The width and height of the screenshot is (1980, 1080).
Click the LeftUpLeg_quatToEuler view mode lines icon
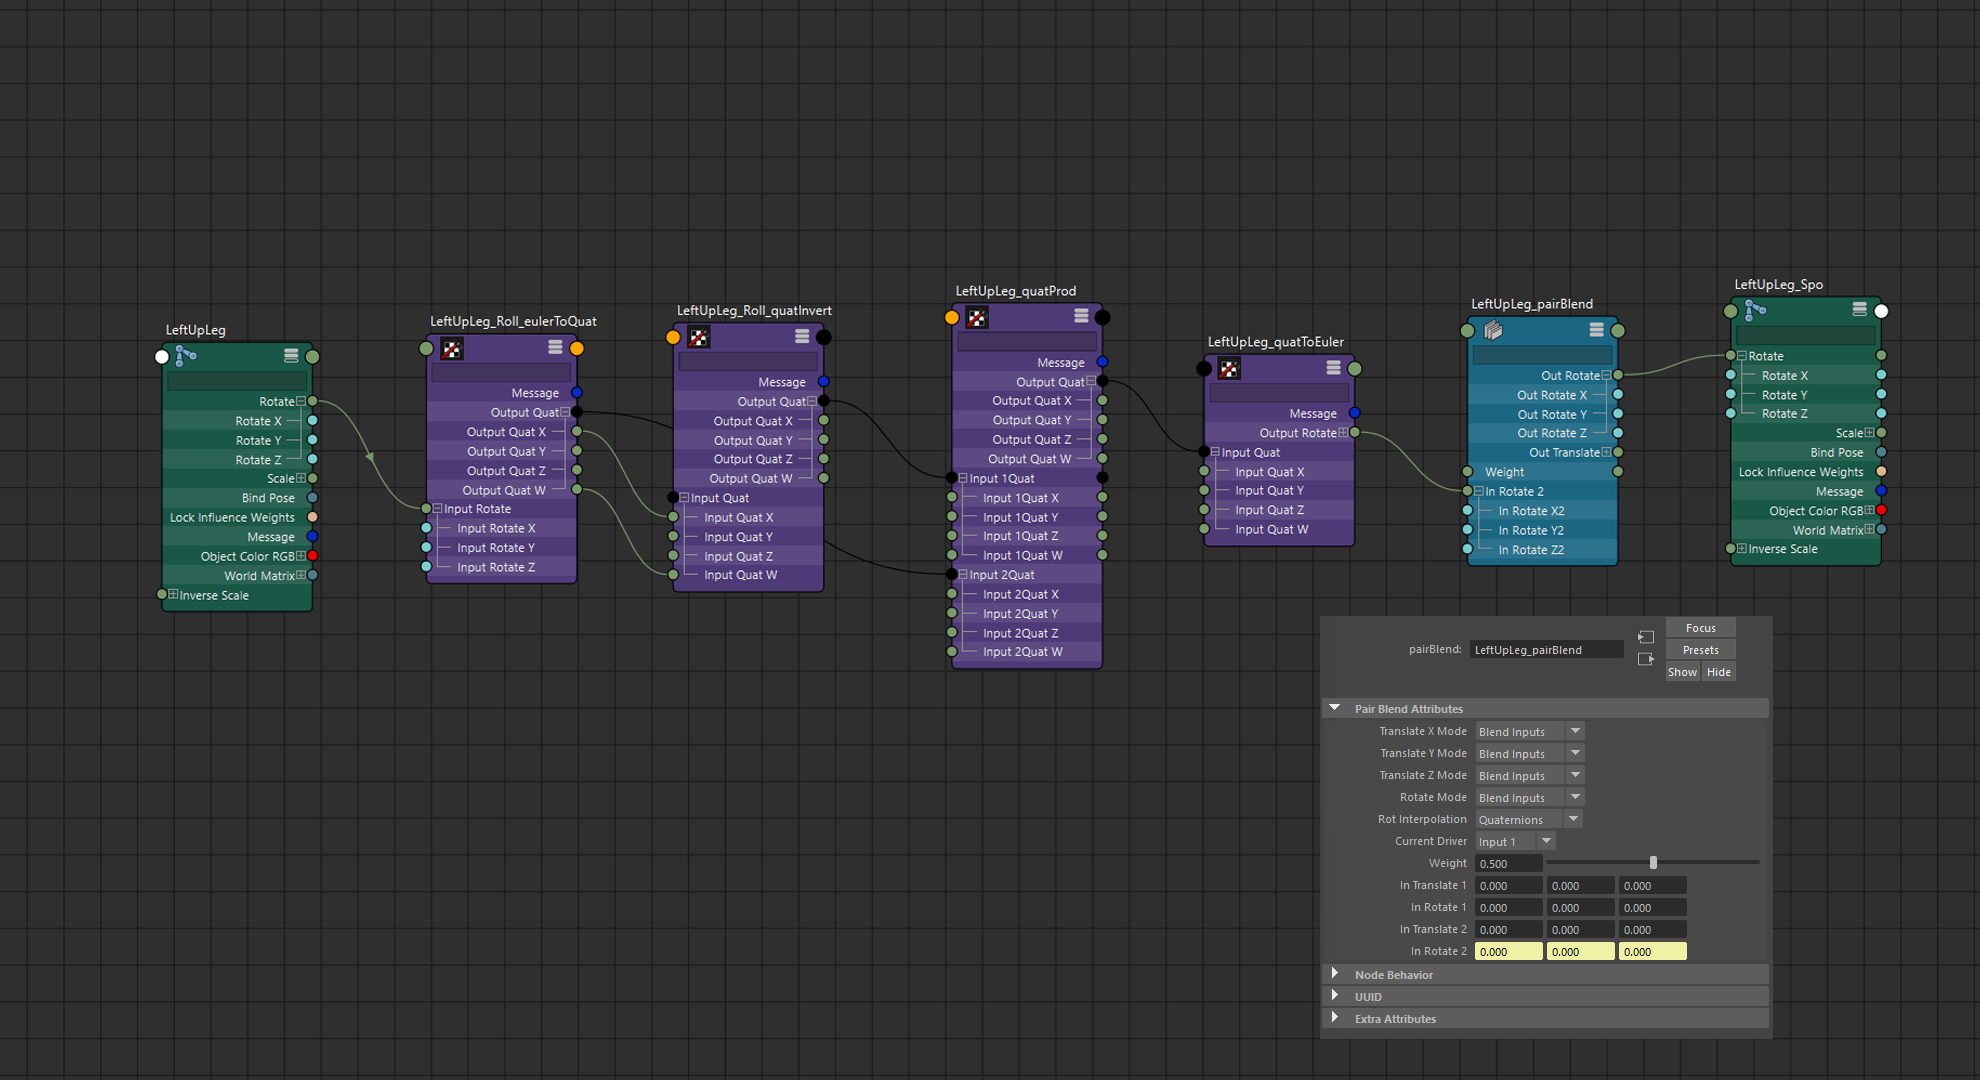1333,368
